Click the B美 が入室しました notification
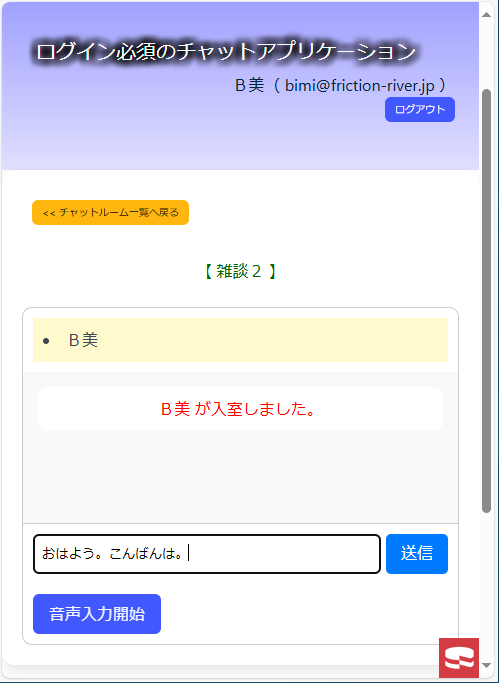This screenshot has height=683, width=499. (240, 409)
